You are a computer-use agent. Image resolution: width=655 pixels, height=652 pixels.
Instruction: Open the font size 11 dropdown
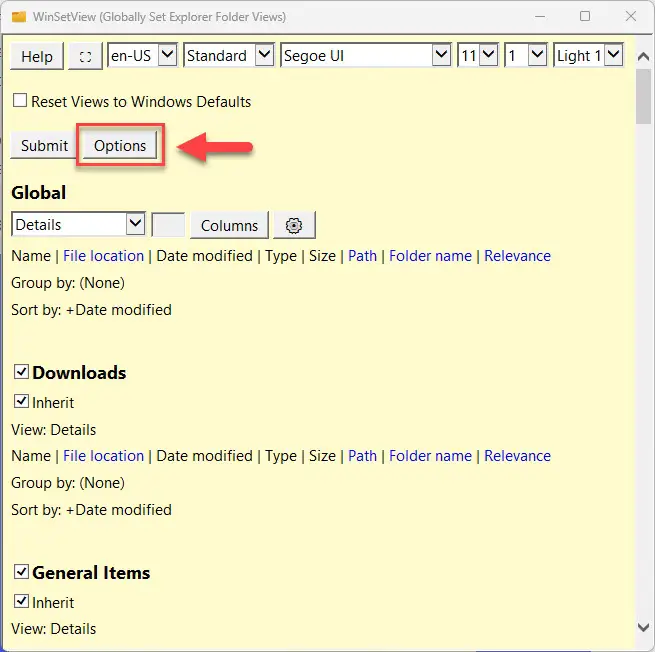477,55
